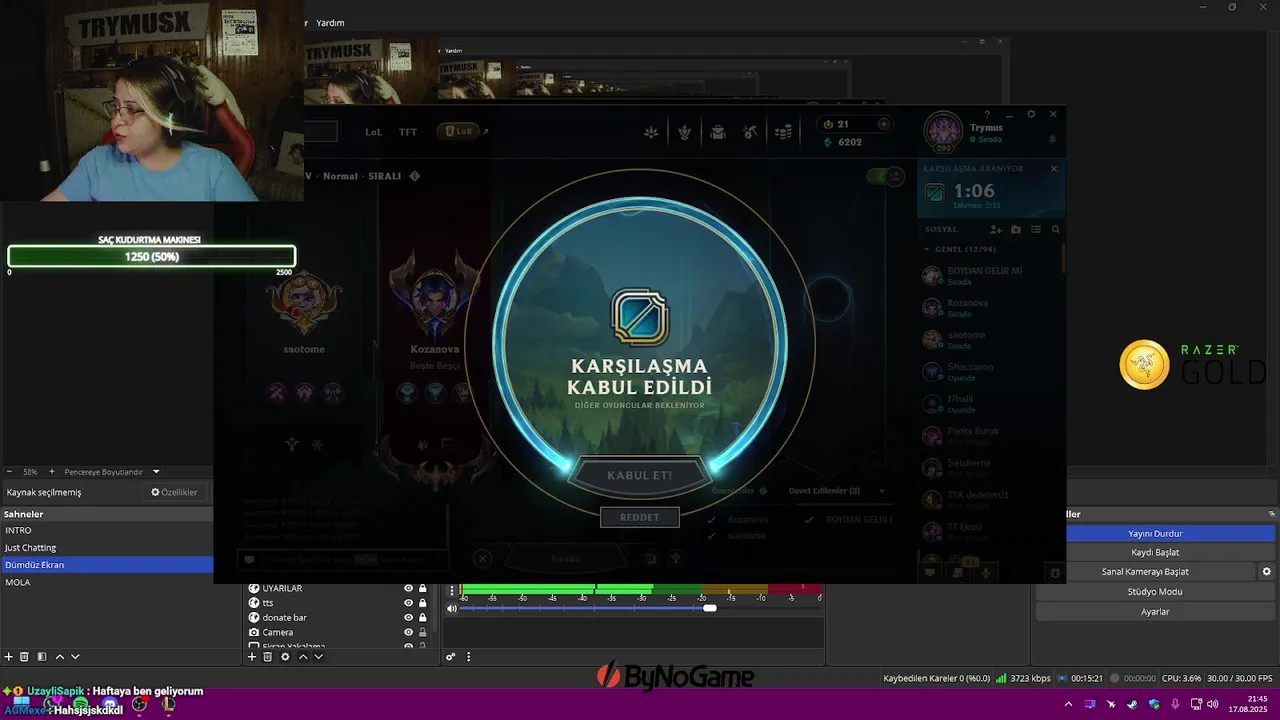Remove selected source with trash icon

click(268, 657)
